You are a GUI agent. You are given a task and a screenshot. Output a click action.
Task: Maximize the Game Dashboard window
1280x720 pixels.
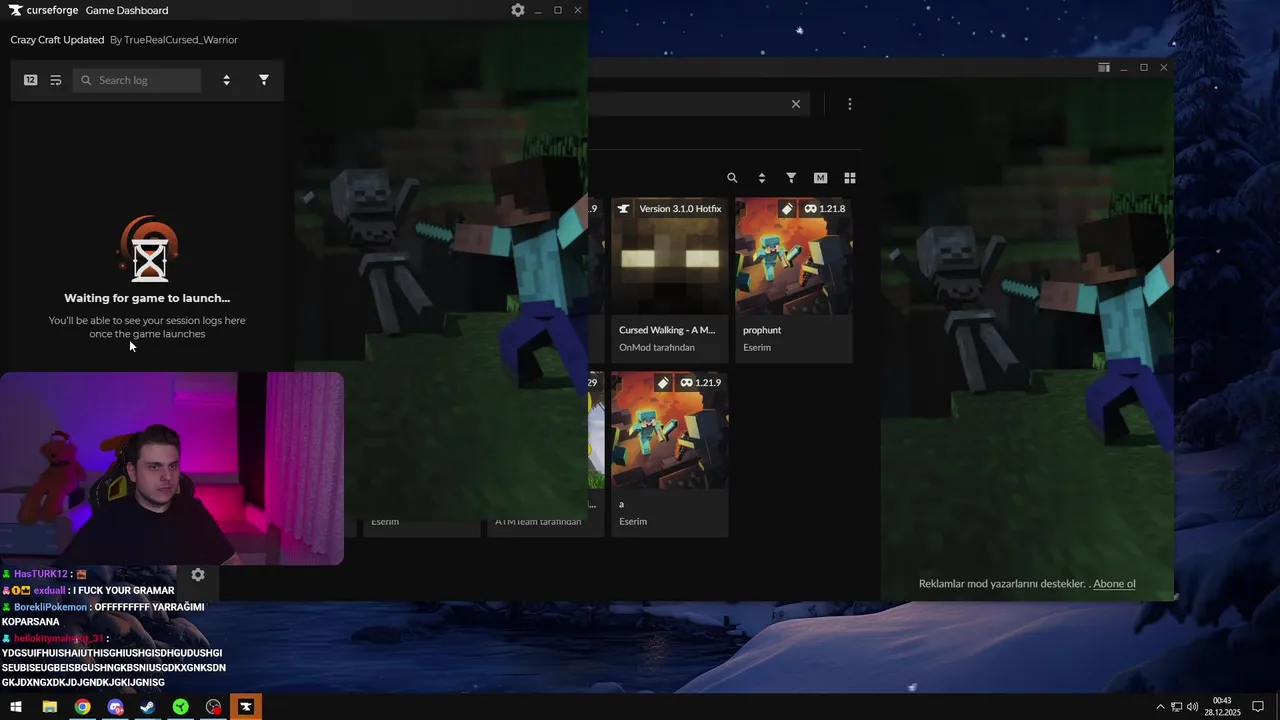click(x=558, y=10)
